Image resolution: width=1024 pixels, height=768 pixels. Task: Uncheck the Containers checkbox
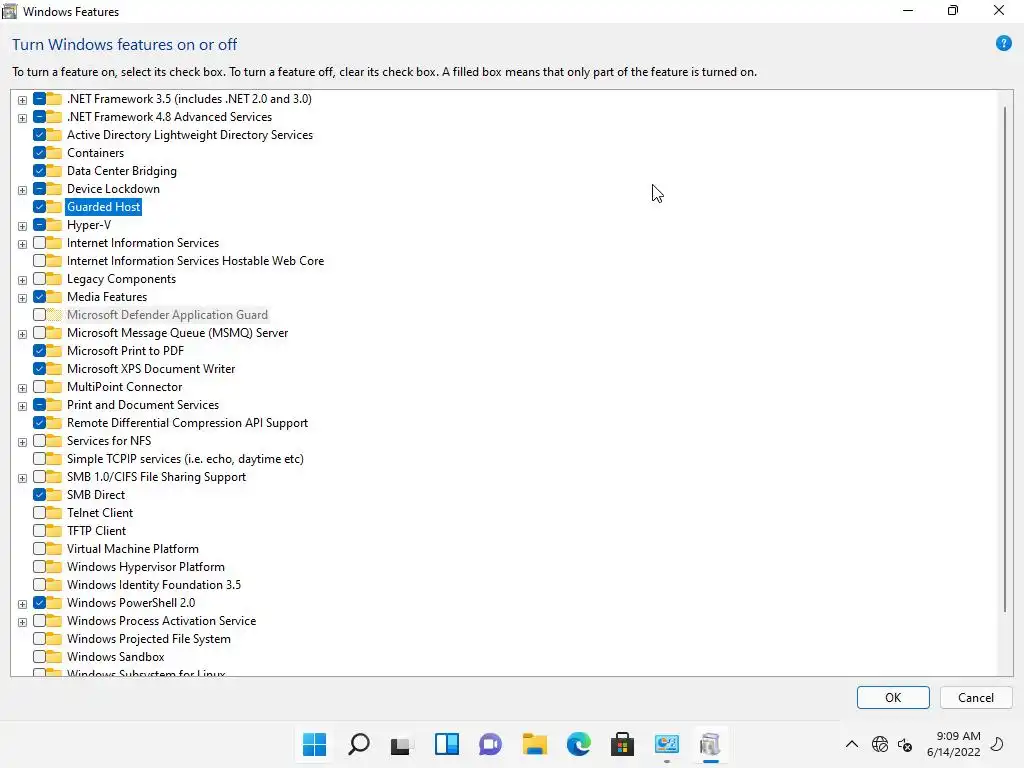coord(39,153)
